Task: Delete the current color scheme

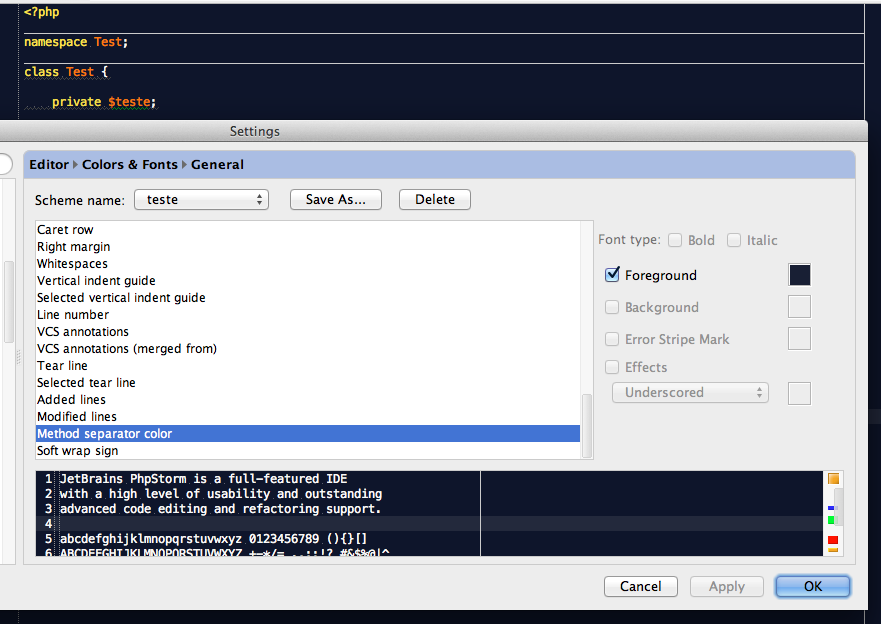Action: [x=435, y=199]
